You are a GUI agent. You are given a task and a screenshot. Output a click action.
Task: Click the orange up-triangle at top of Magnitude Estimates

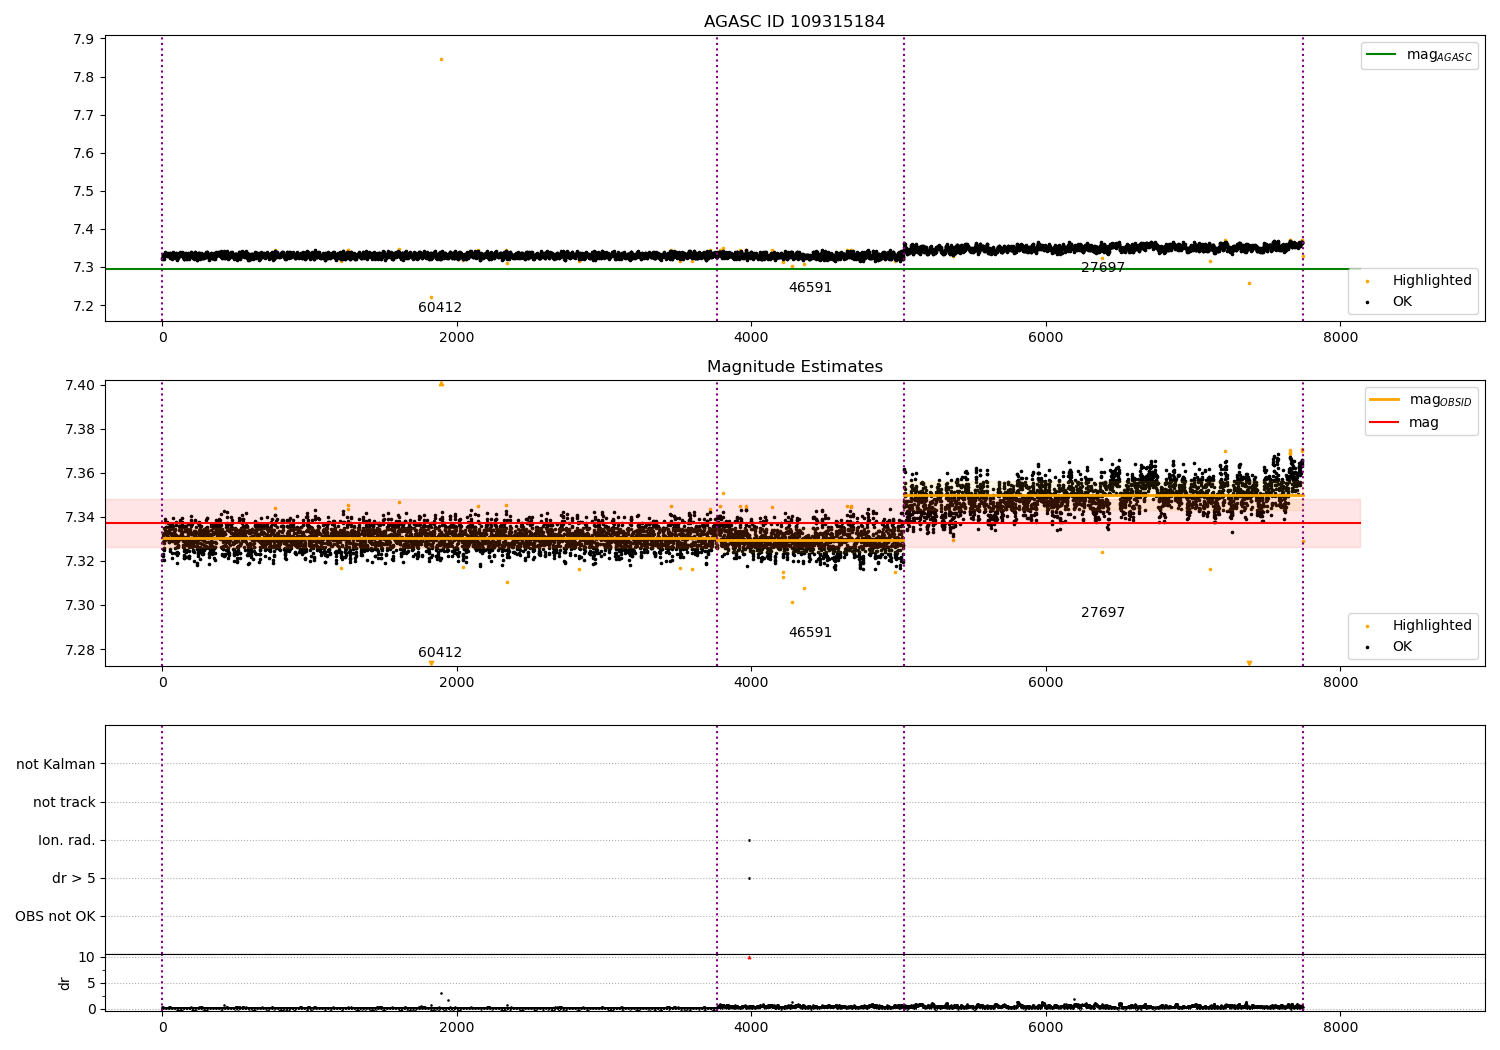pos(441,383)
